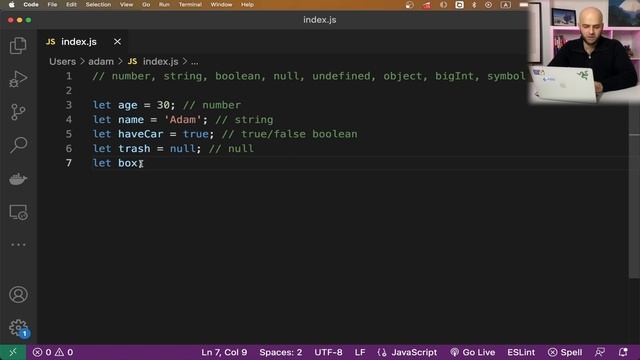640x360 pixels.
Task: Open the View menu
Action: (x=126, y=4)
